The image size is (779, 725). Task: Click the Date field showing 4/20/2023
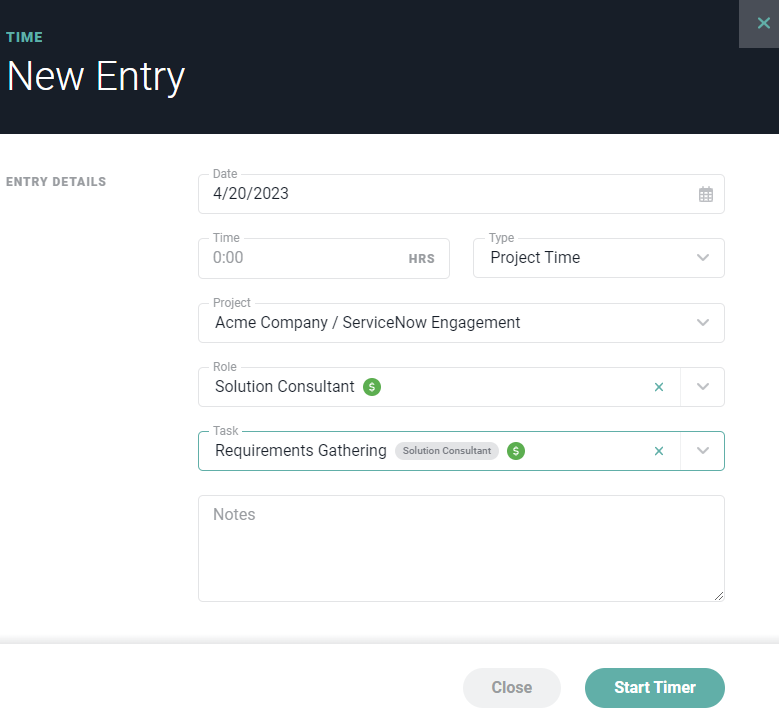(x=461, y=194)
